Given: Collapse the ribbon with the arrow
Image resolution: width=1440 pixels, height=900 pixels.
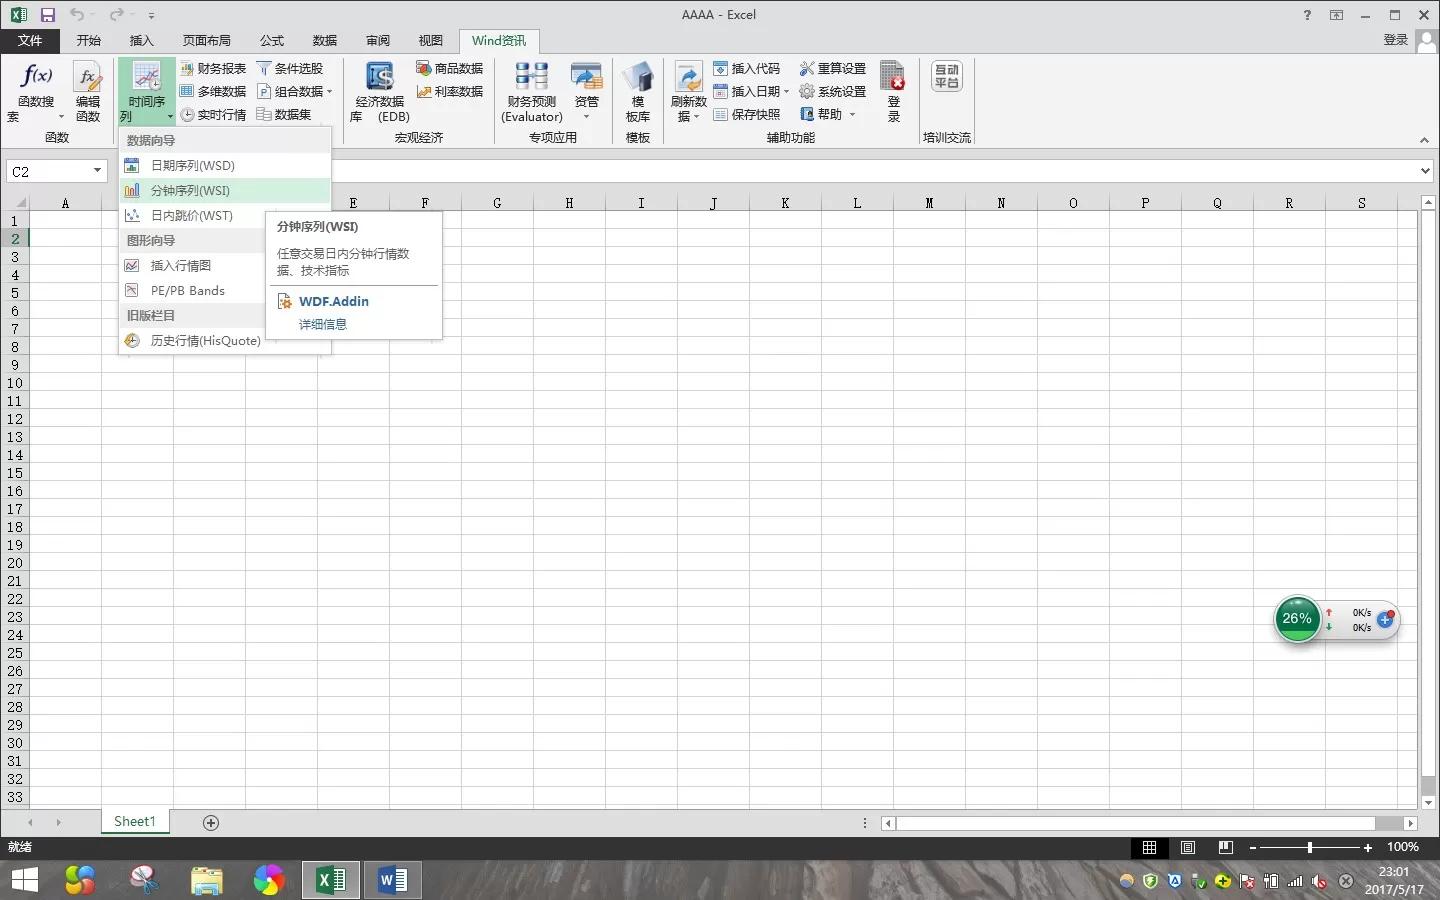Looking at the screenshot, I should [1424, 139].
